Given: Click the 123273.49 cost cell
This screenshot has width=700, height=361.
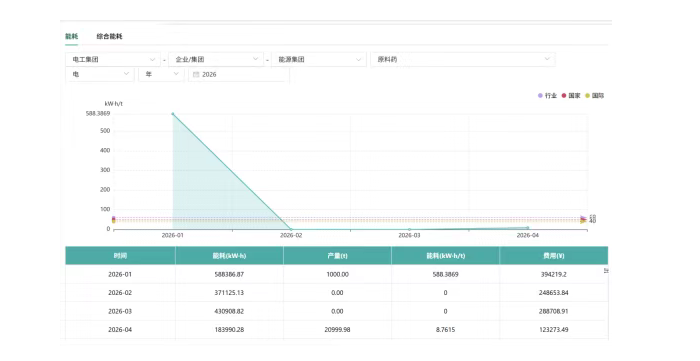Looking at the screenshot, I should coord(554,330).
